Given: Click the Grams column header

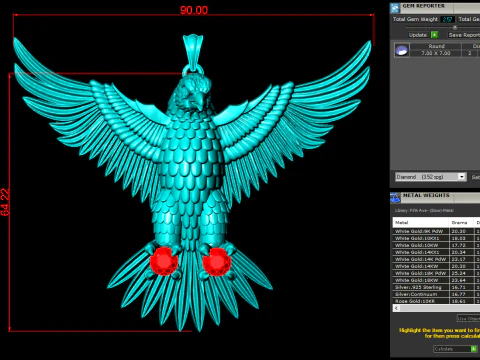Looking at the screenshot, I should point(461,222).
